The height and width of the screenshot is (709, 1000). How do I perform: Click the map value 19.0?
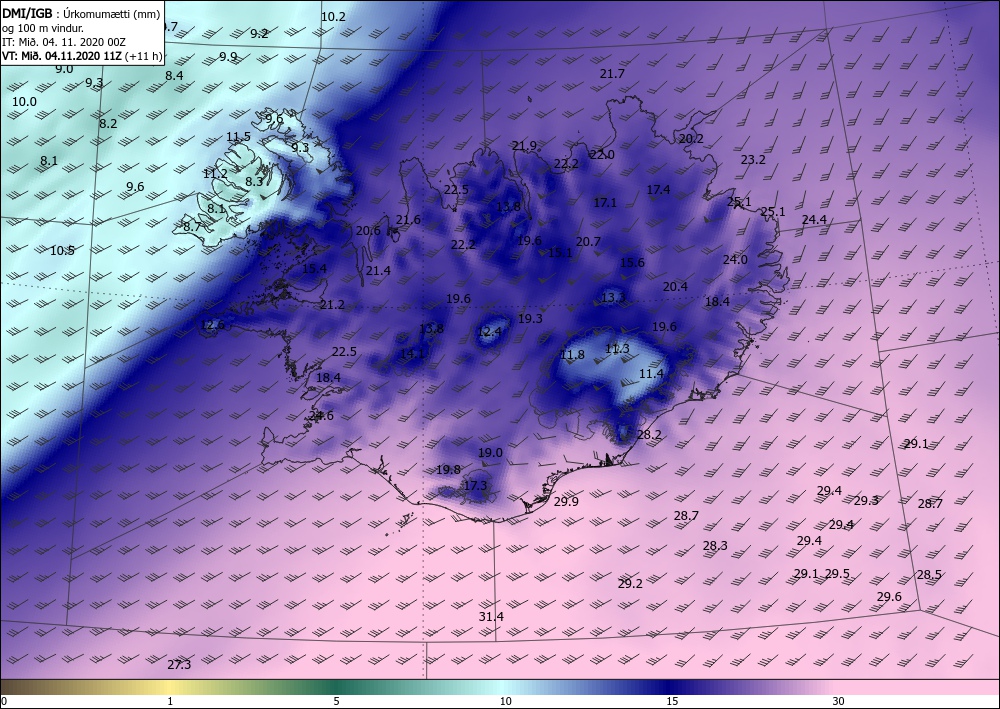click(x=490, y=452)
